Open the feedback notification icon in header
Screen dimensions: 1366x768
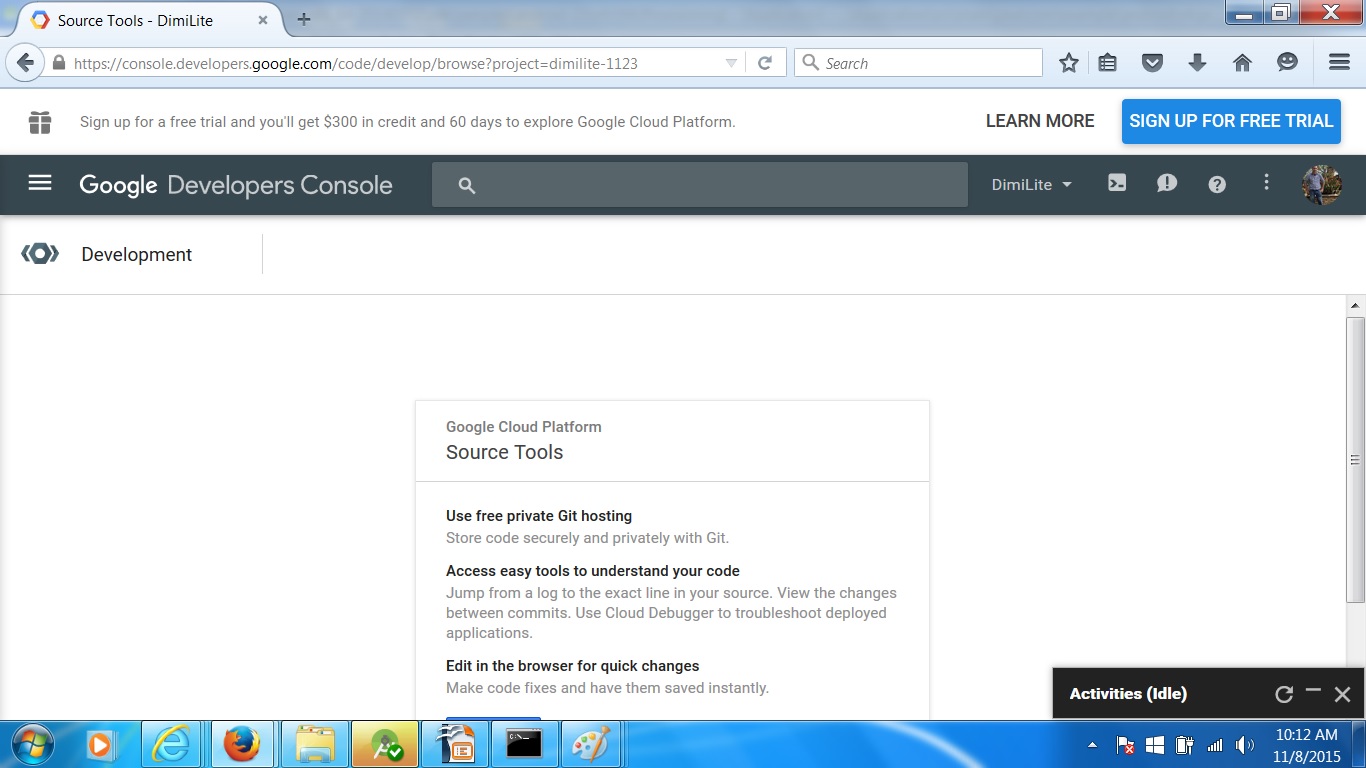pos(1167,184)
